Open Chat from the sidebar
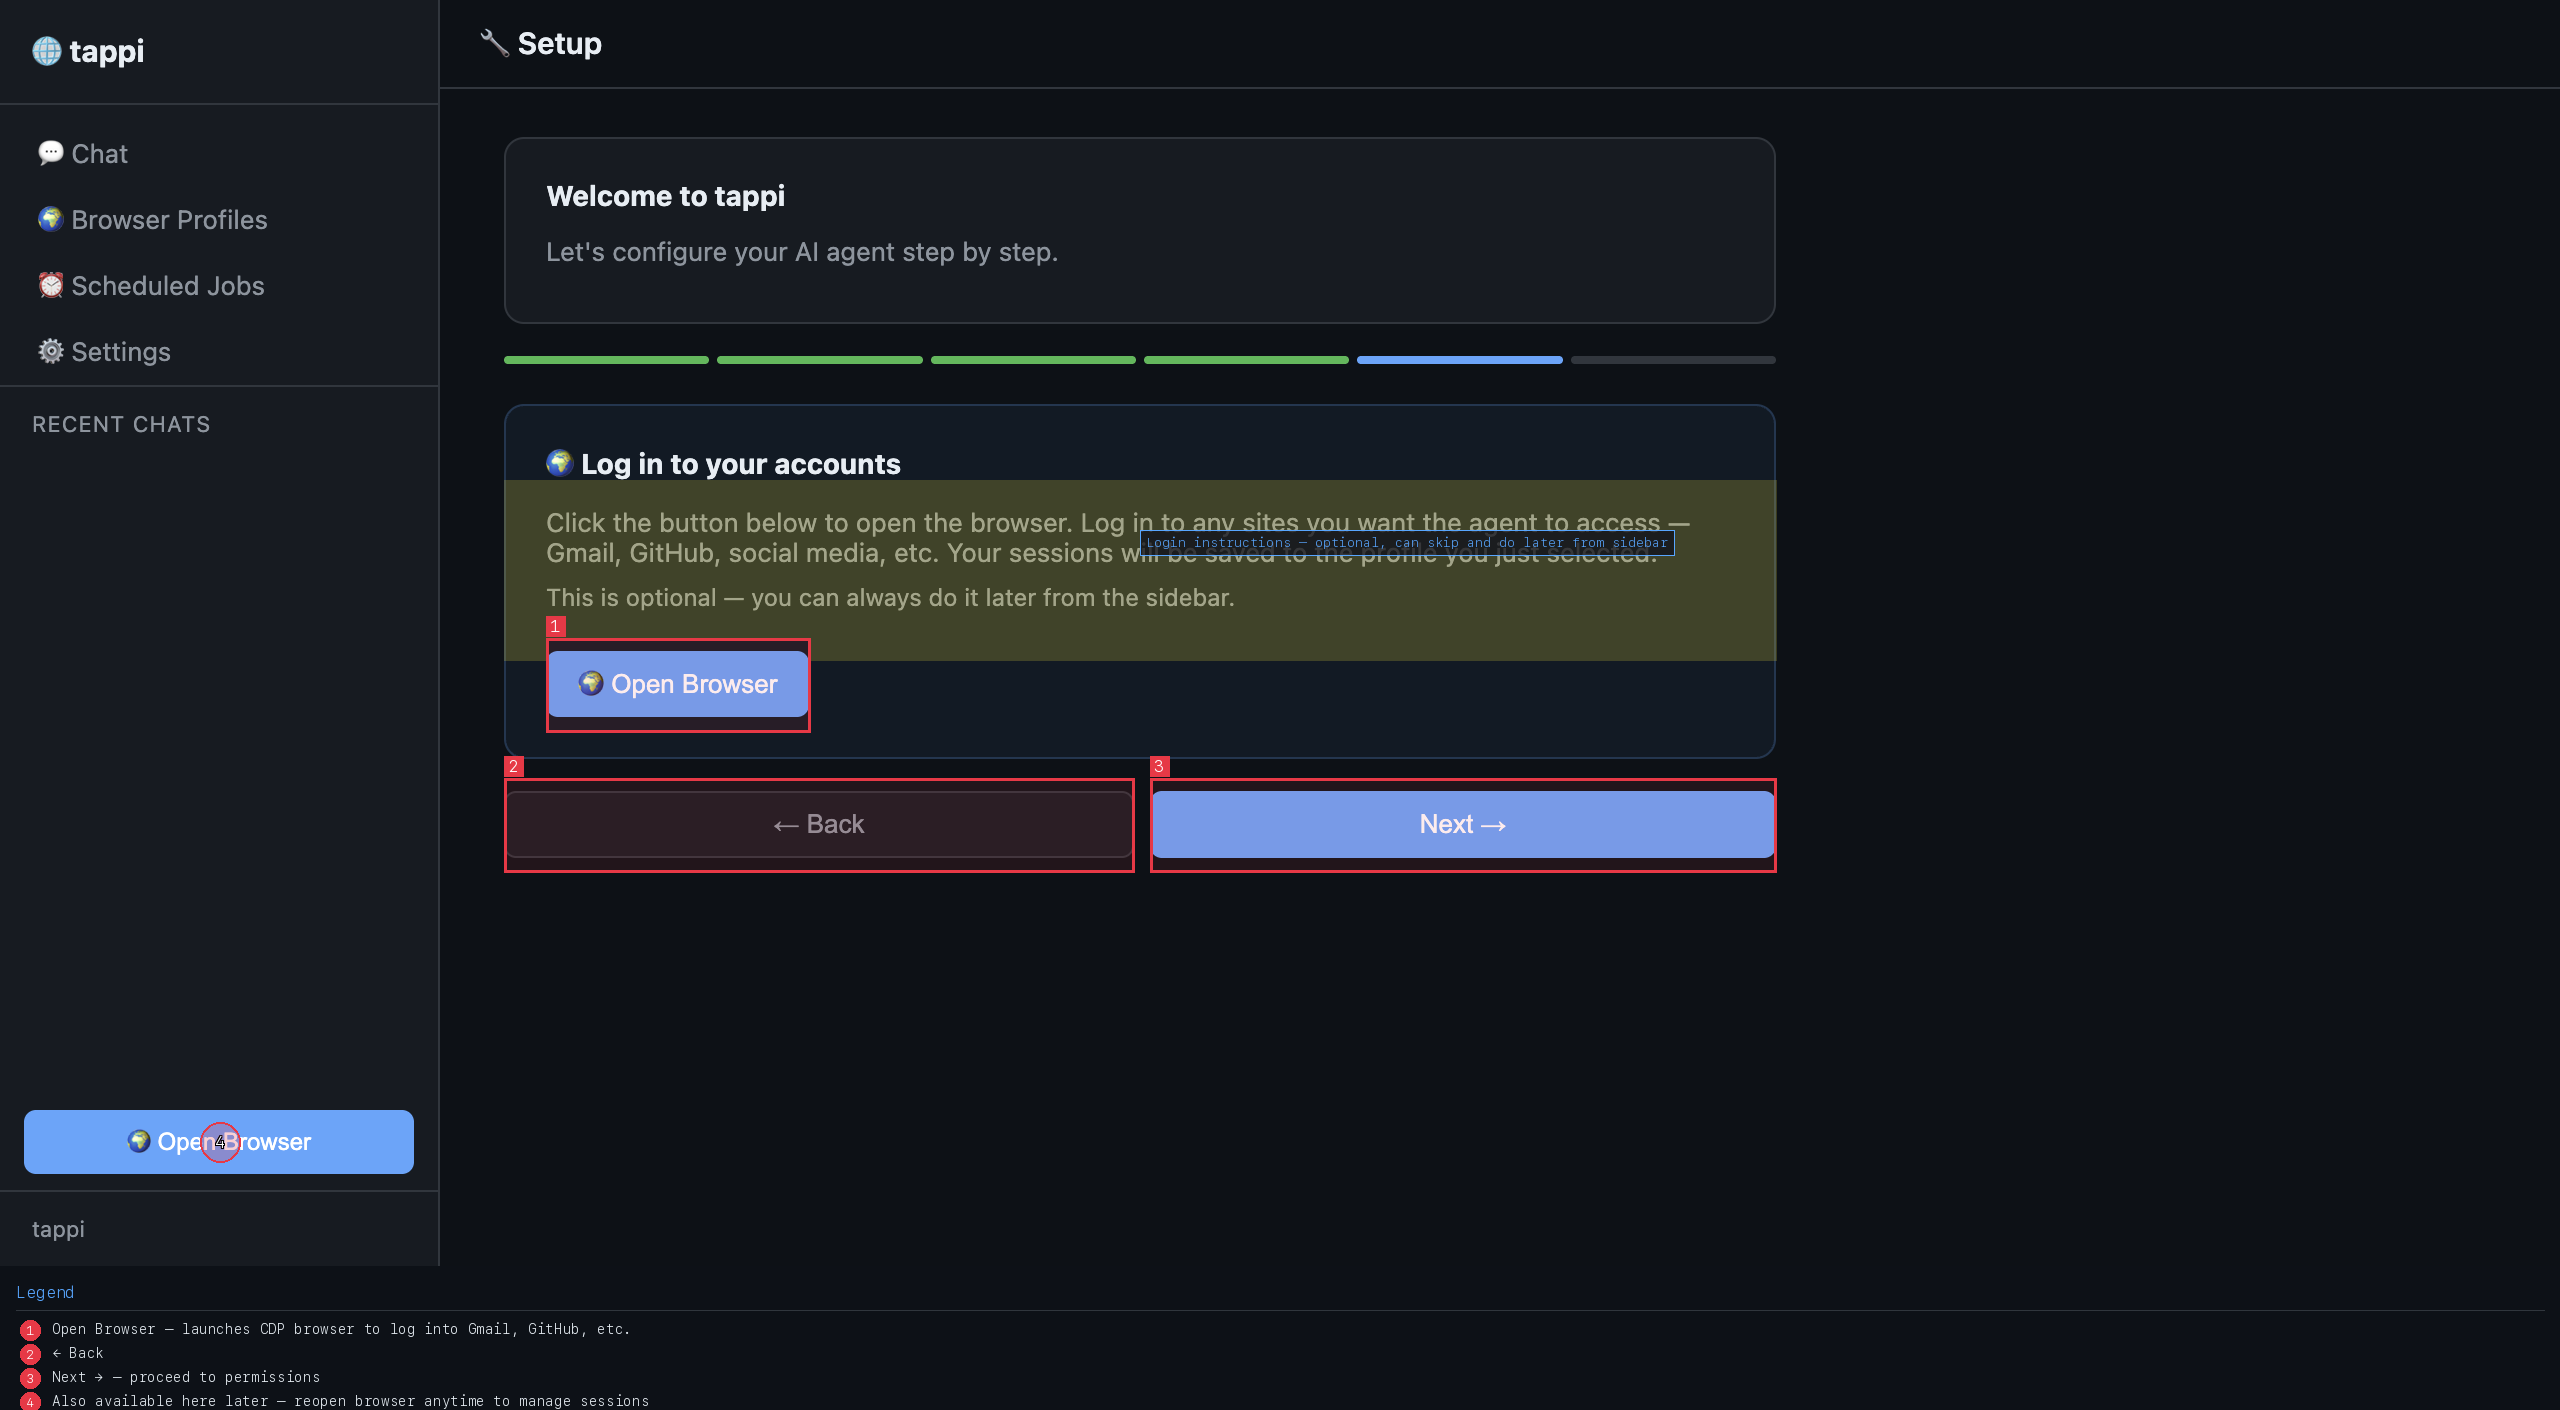The image size is (2560, 1410). point(98,153)
